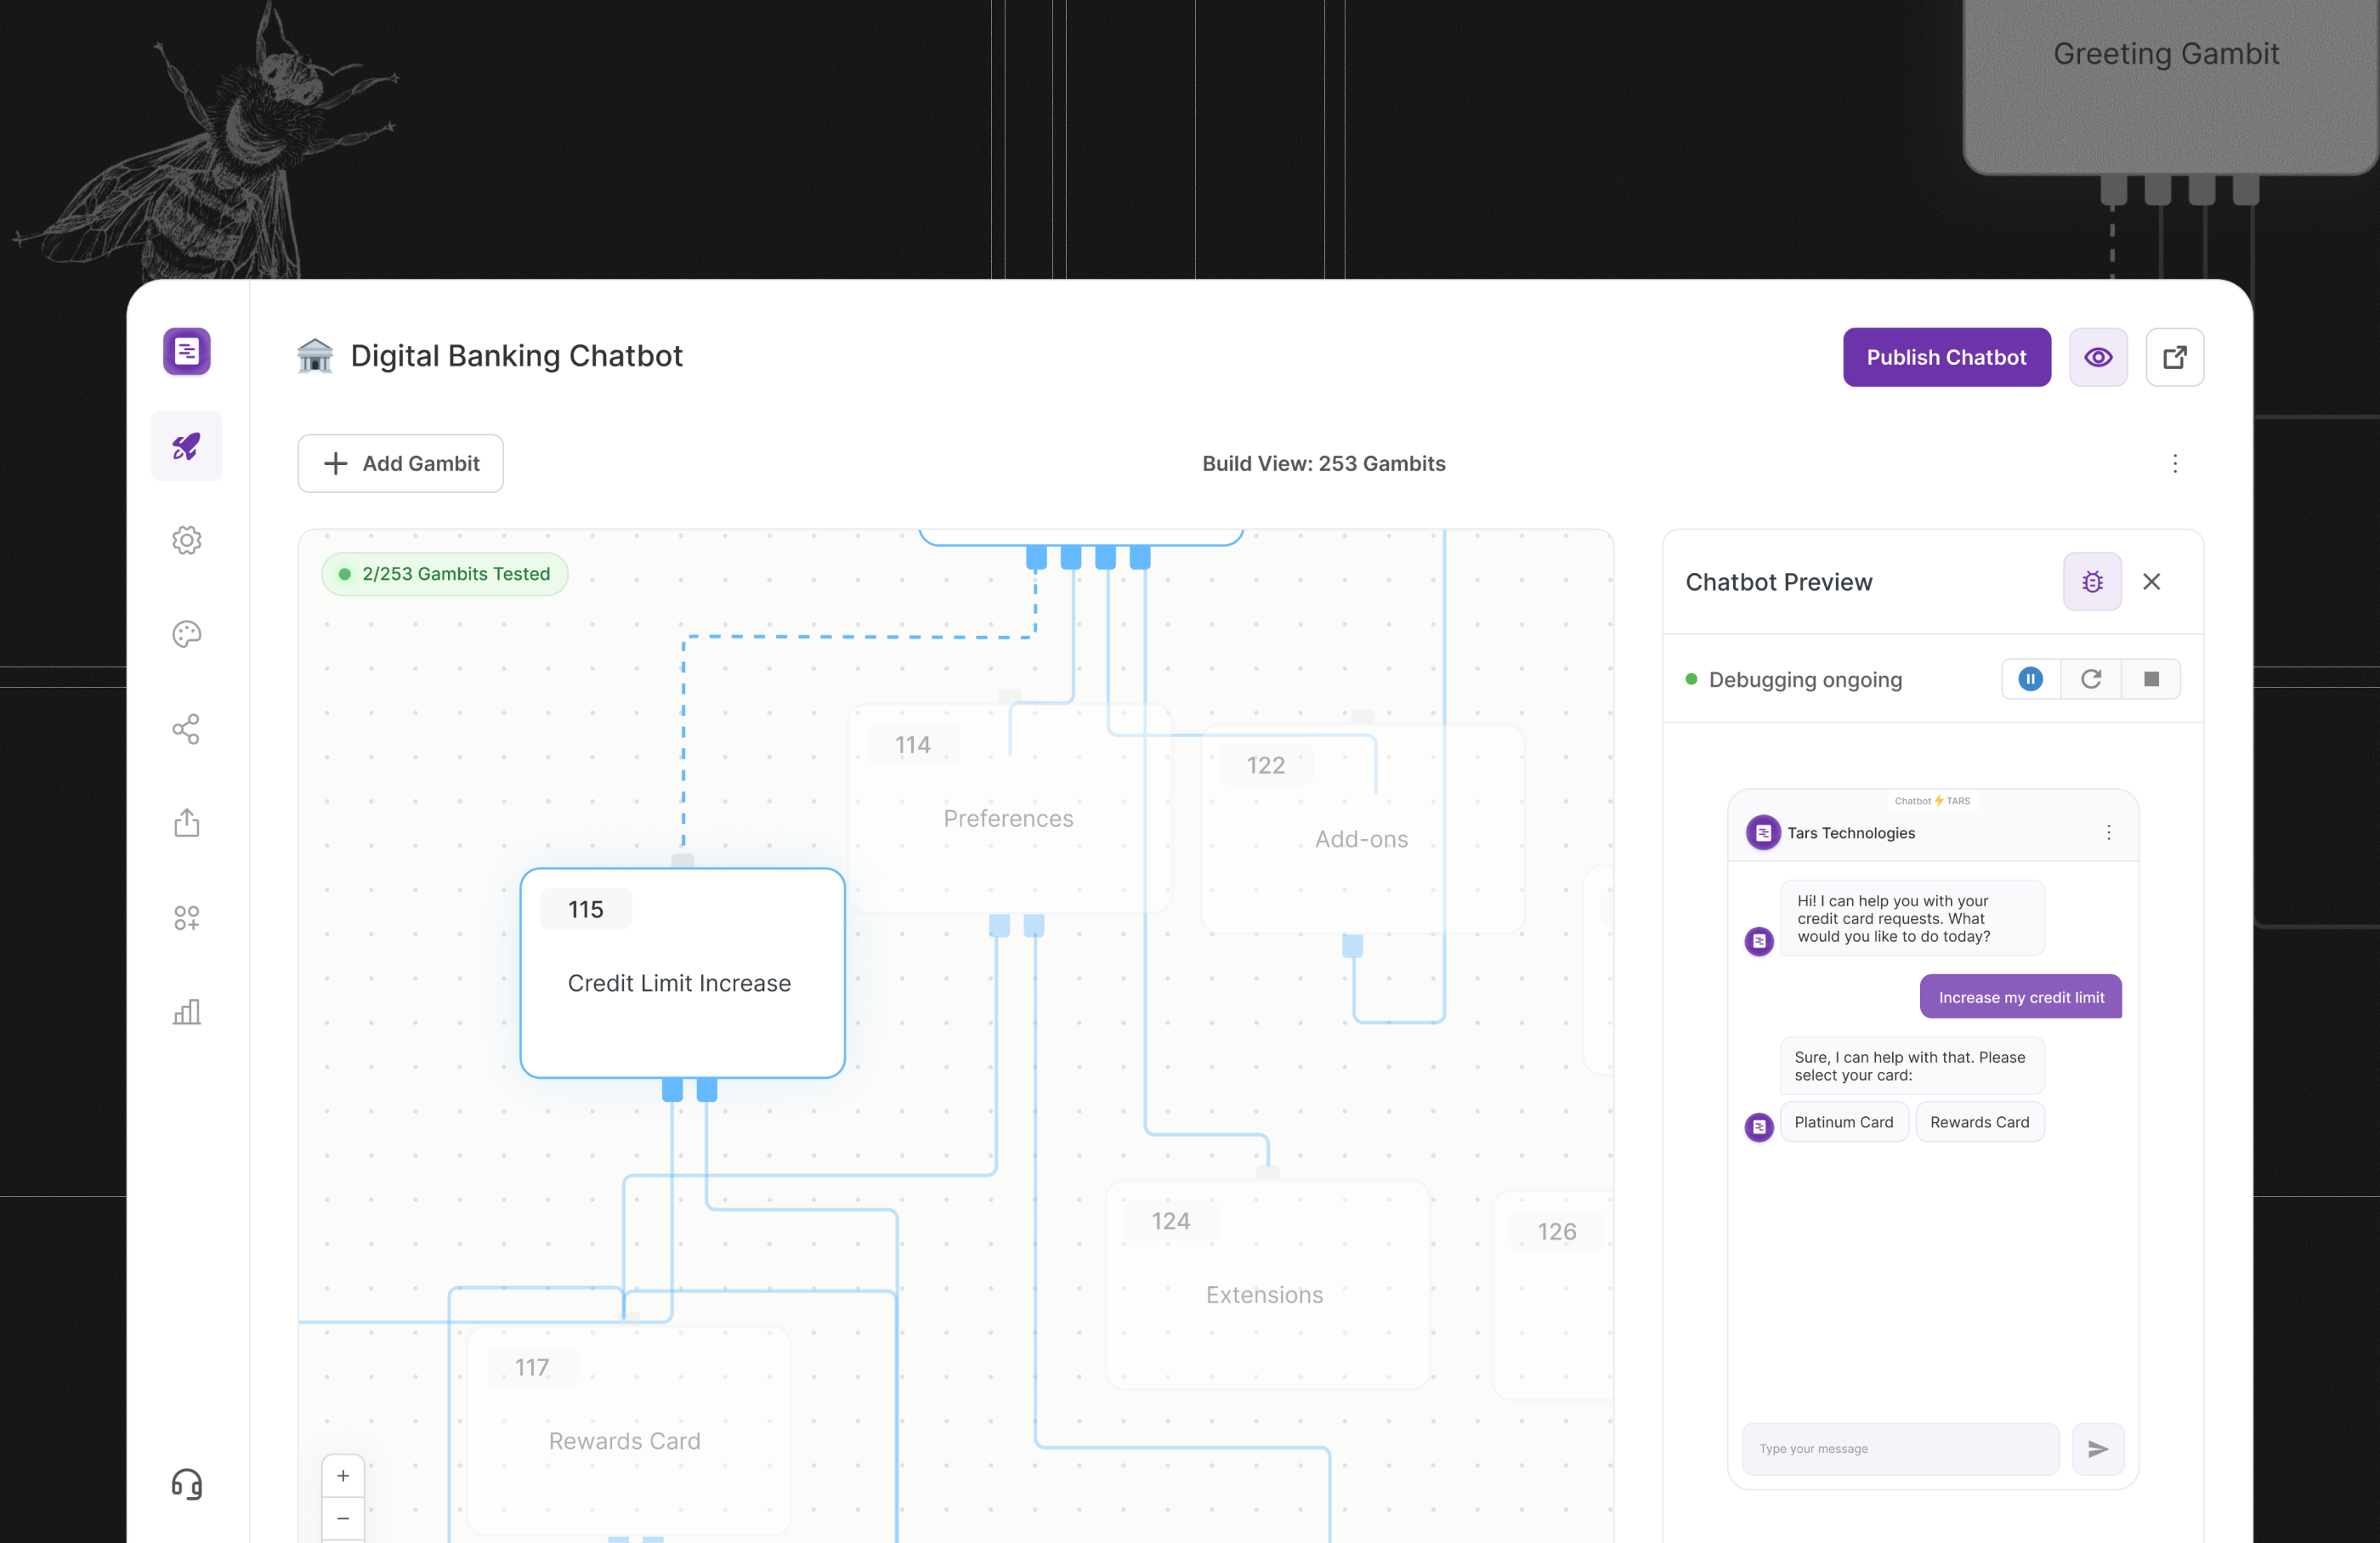This screenshot has height=1543, width=2380.
Task: Toggle the eye preview button
Action: pos(2098,357)
